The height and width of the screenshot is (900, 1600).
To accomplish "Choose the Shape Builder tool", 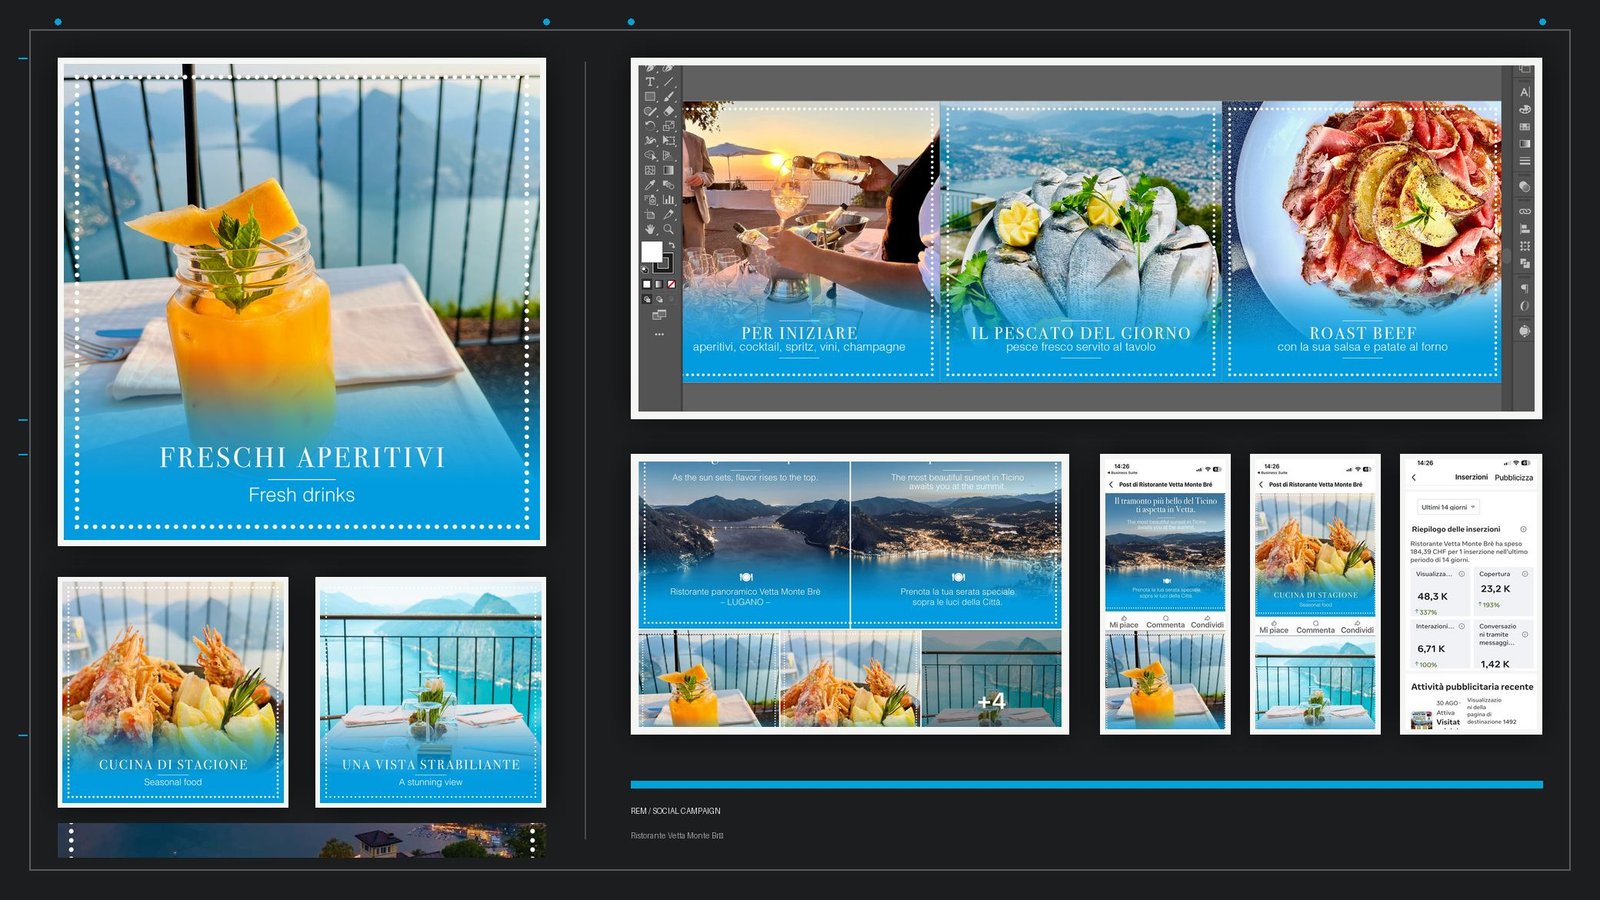I will 650,156.
